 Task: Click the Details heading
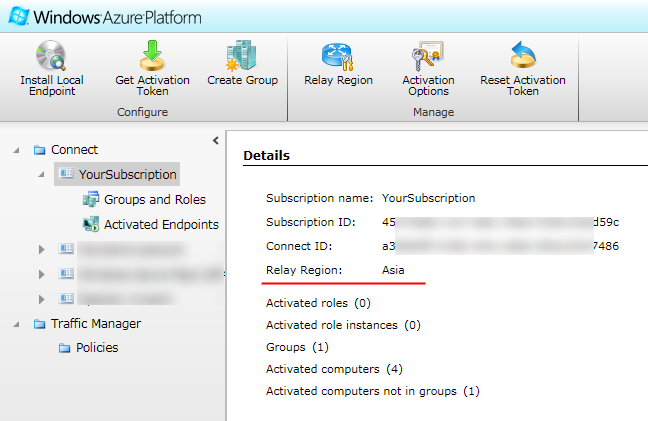click(267, 155)
